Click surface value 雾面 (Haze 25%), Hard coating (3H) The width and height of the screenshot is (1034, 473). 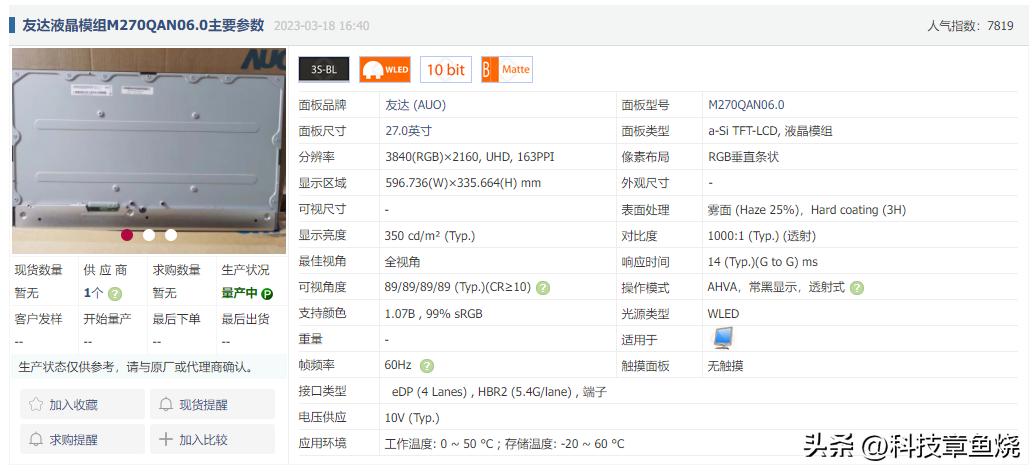click(806, 210)
